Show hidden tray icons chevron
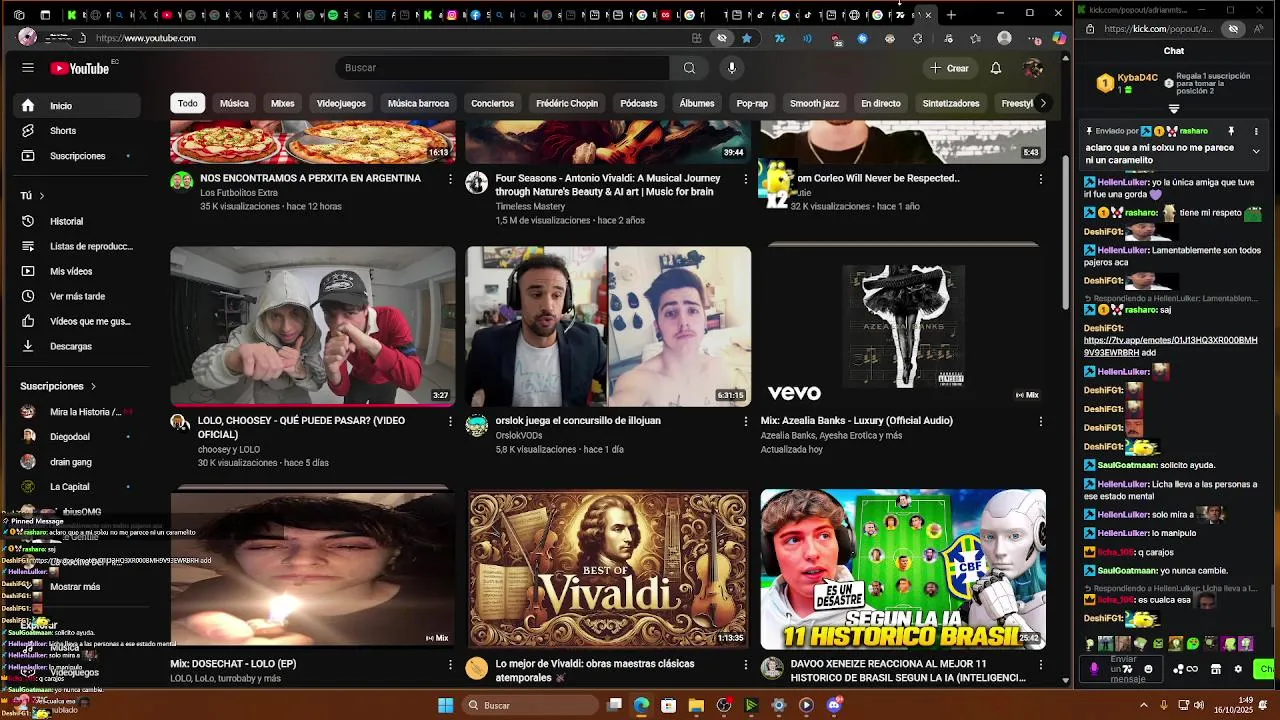1280x720 pixels. coord(1144,705)
